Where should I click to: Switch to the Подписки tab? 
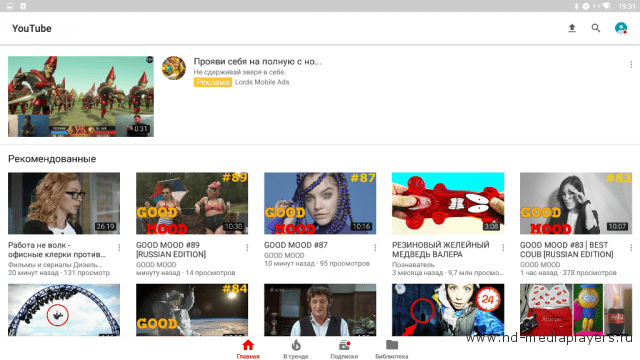(x=344, y=349)
